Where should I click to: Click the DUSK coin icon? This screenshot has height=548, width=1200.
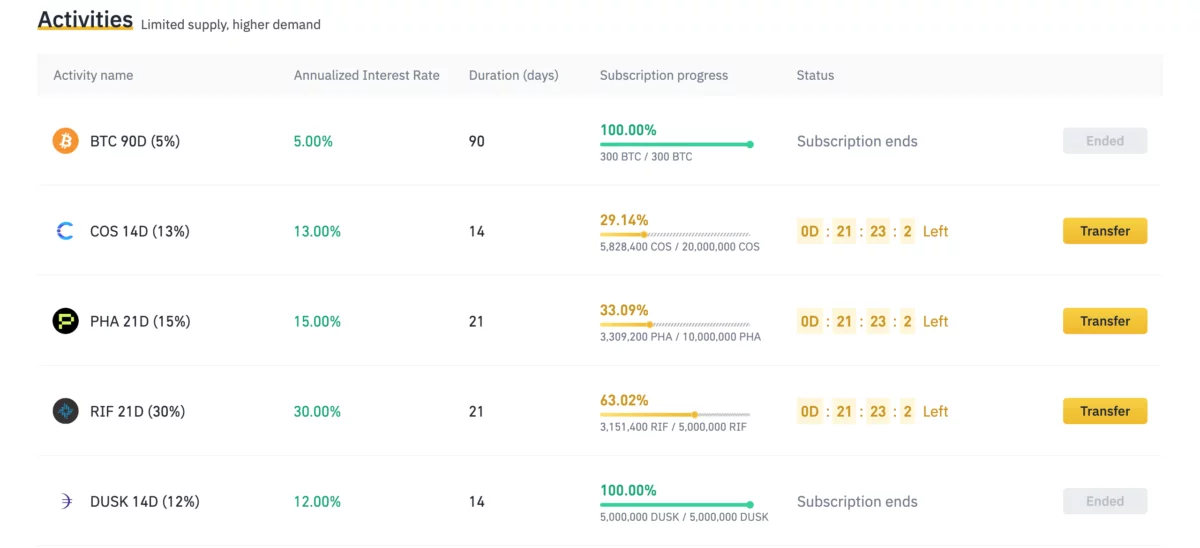tap(65, 501)
